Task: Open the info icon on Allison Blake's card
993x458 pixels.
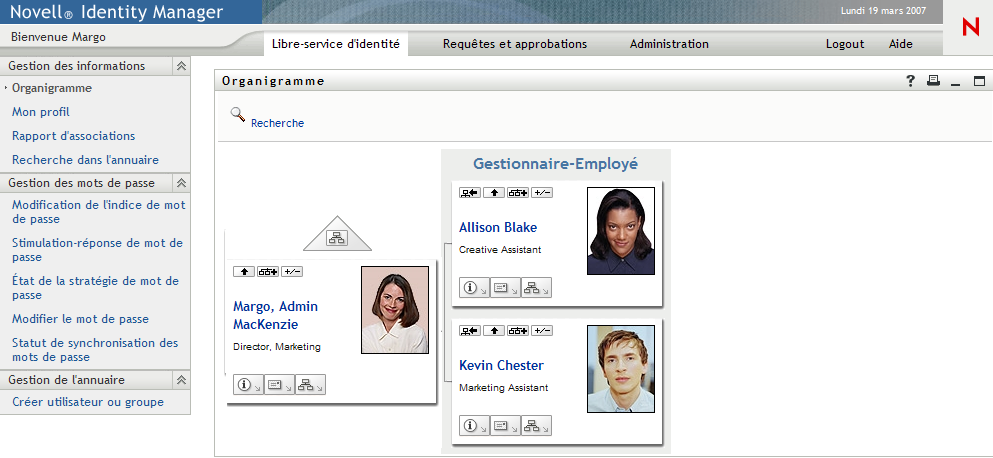Action: (474, 288)
